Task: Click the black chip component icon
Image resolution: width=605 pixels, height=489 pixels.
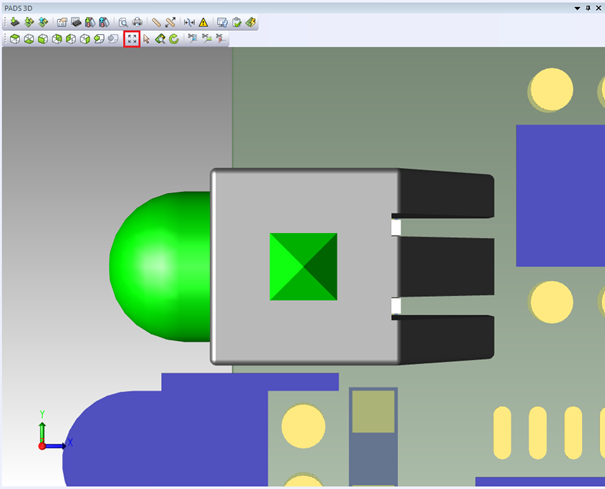Action: tap(76, 22)
